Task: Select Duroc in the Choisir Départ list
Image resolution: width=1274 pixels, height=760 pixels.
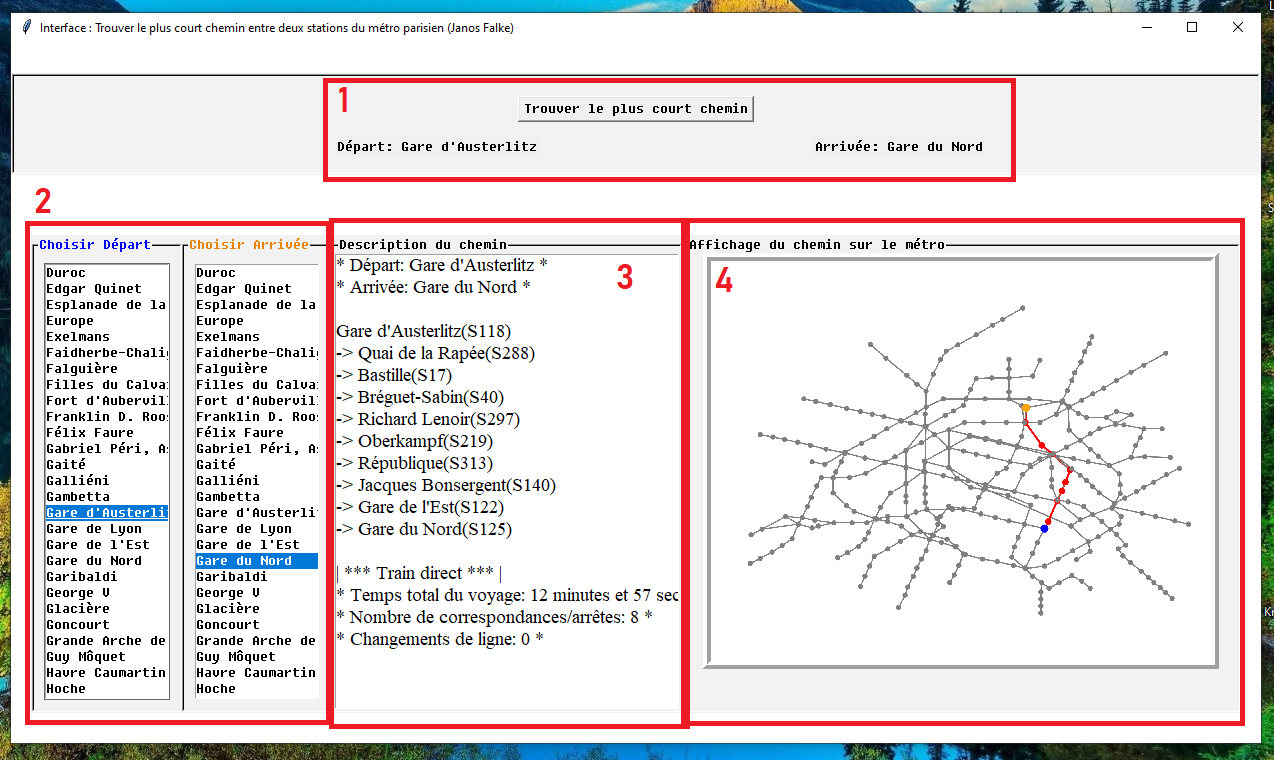Action: coord(106,273)
